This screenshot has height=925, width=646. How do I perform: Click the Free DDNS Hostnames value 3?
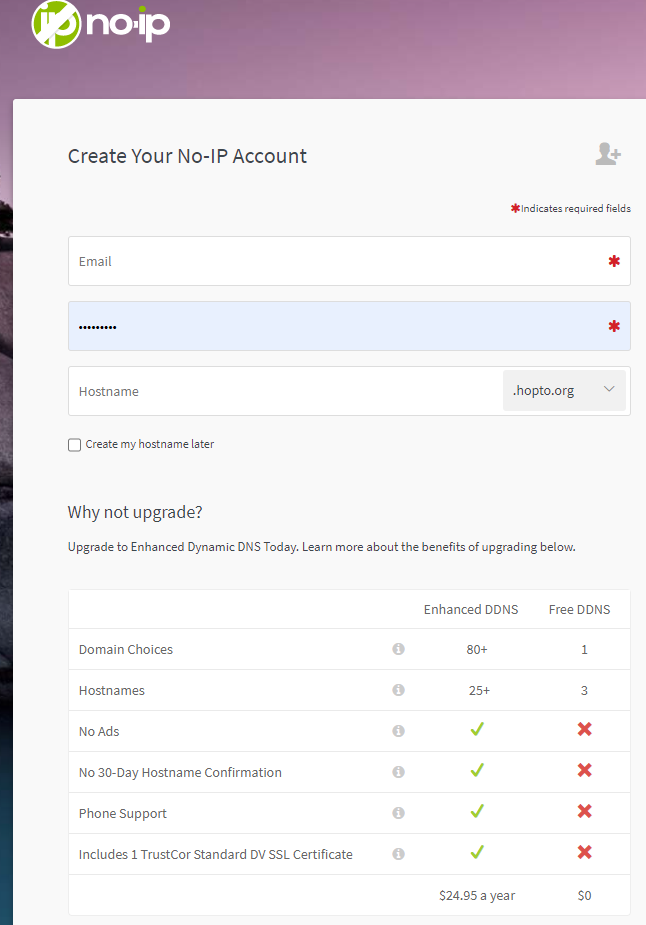(x=584, y=690)
